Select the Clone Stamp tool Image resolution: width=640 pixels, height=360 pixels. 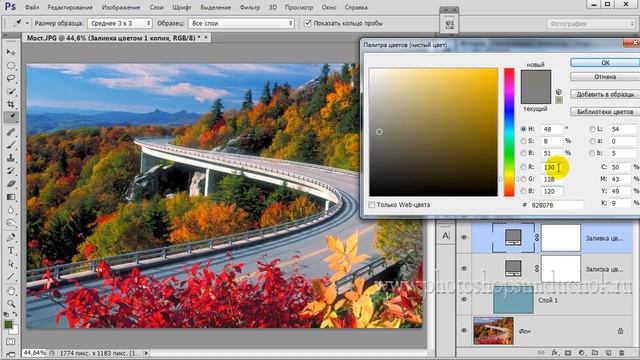tap(11, 158)
